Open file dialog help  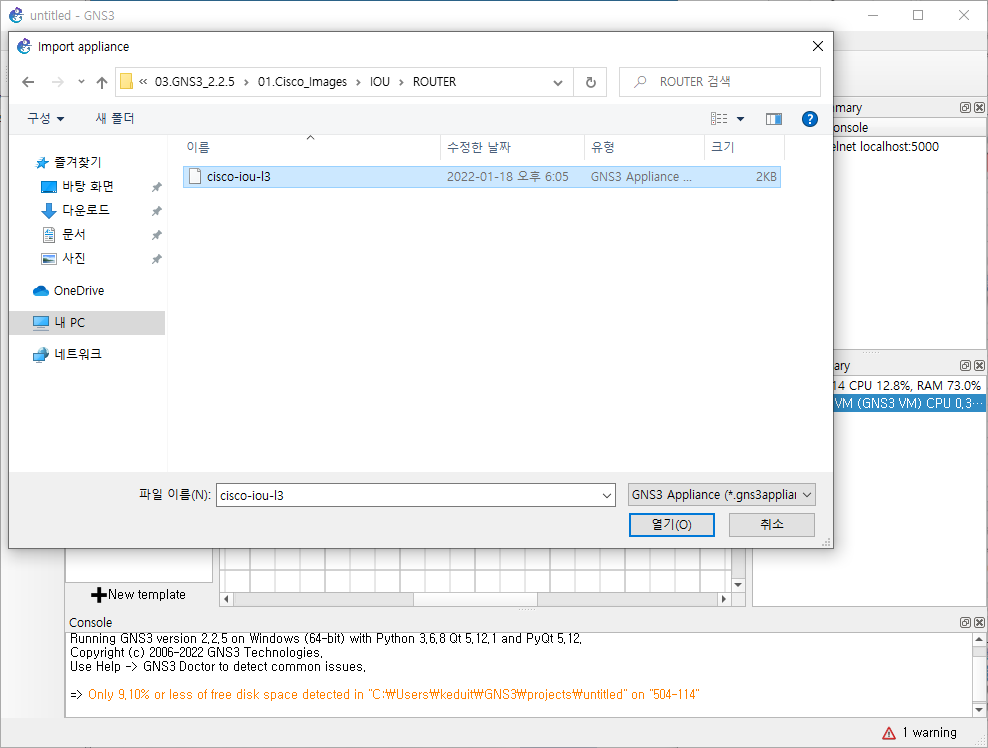(x=810, y=118)
